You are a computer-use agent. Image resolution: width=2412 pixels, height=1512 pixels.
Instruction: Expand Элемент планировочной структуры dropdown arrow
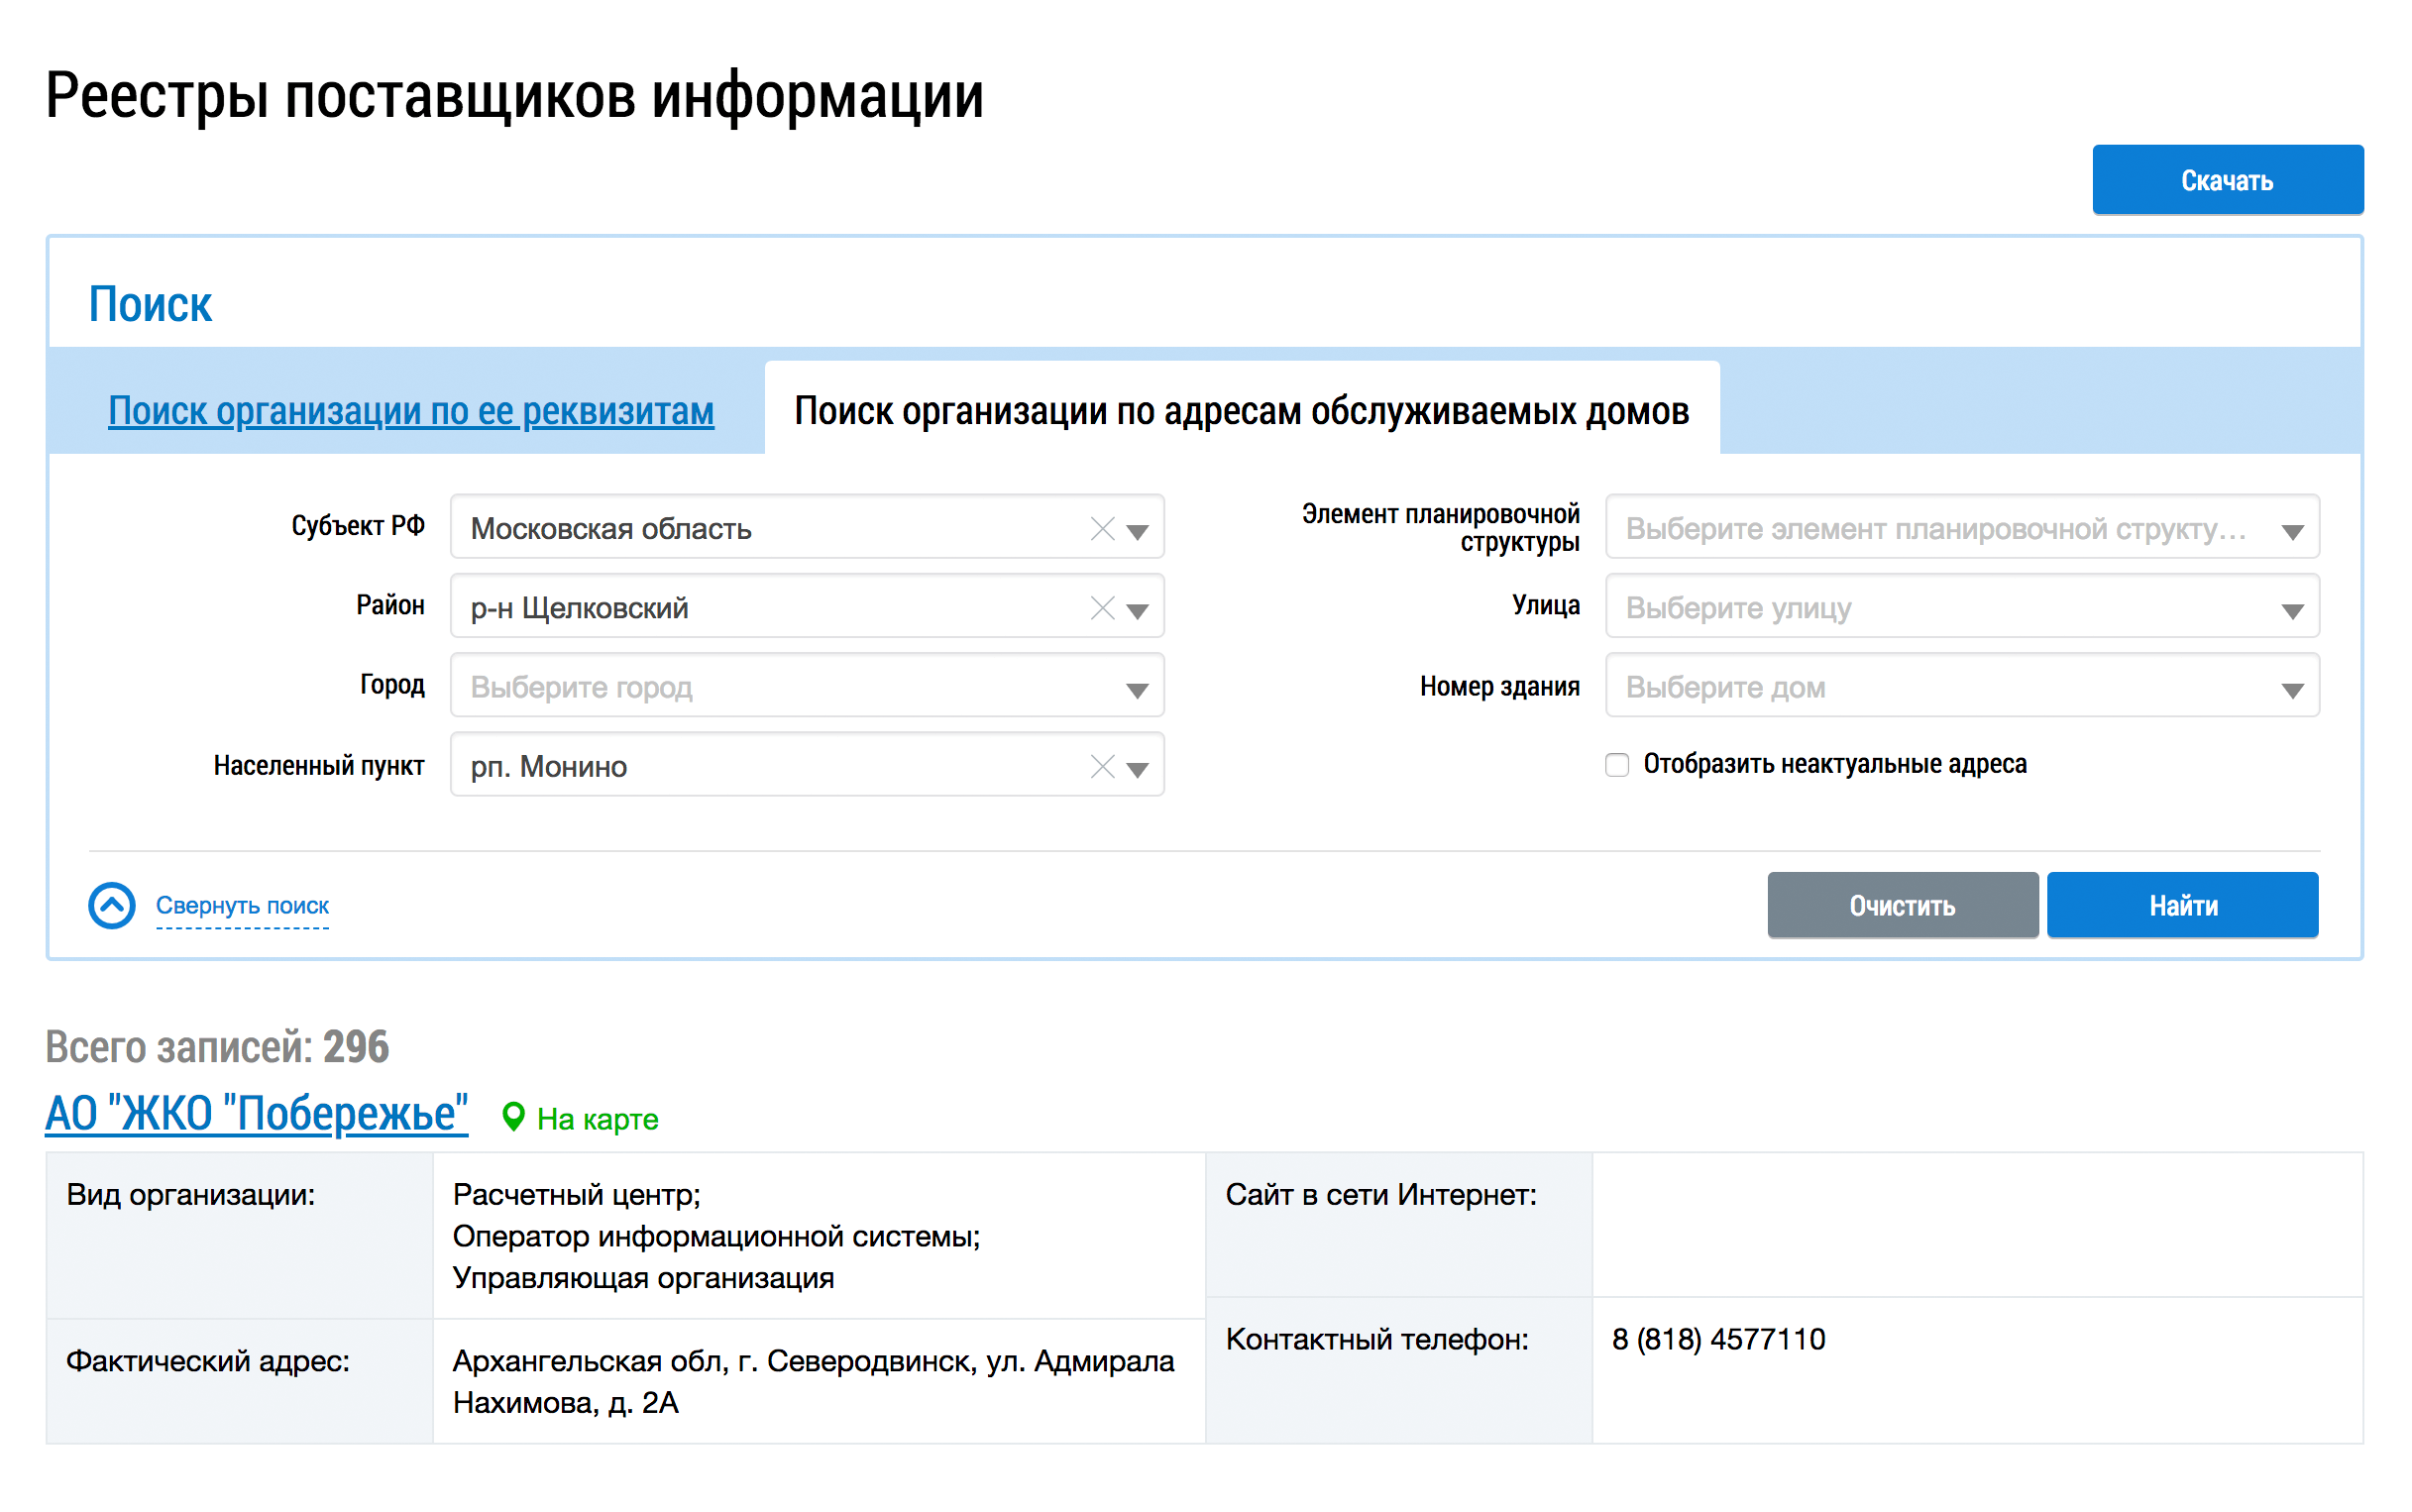[x=2292, y=530]
